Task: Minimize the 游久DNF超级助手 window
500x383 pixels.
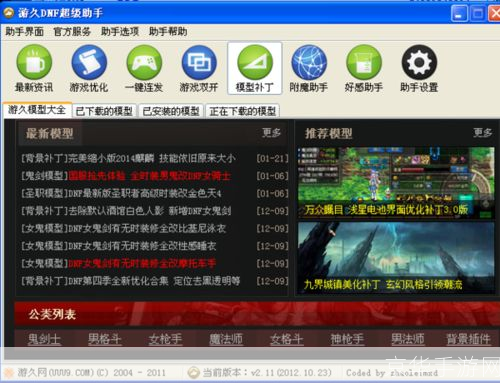Action: pos(459,14)
